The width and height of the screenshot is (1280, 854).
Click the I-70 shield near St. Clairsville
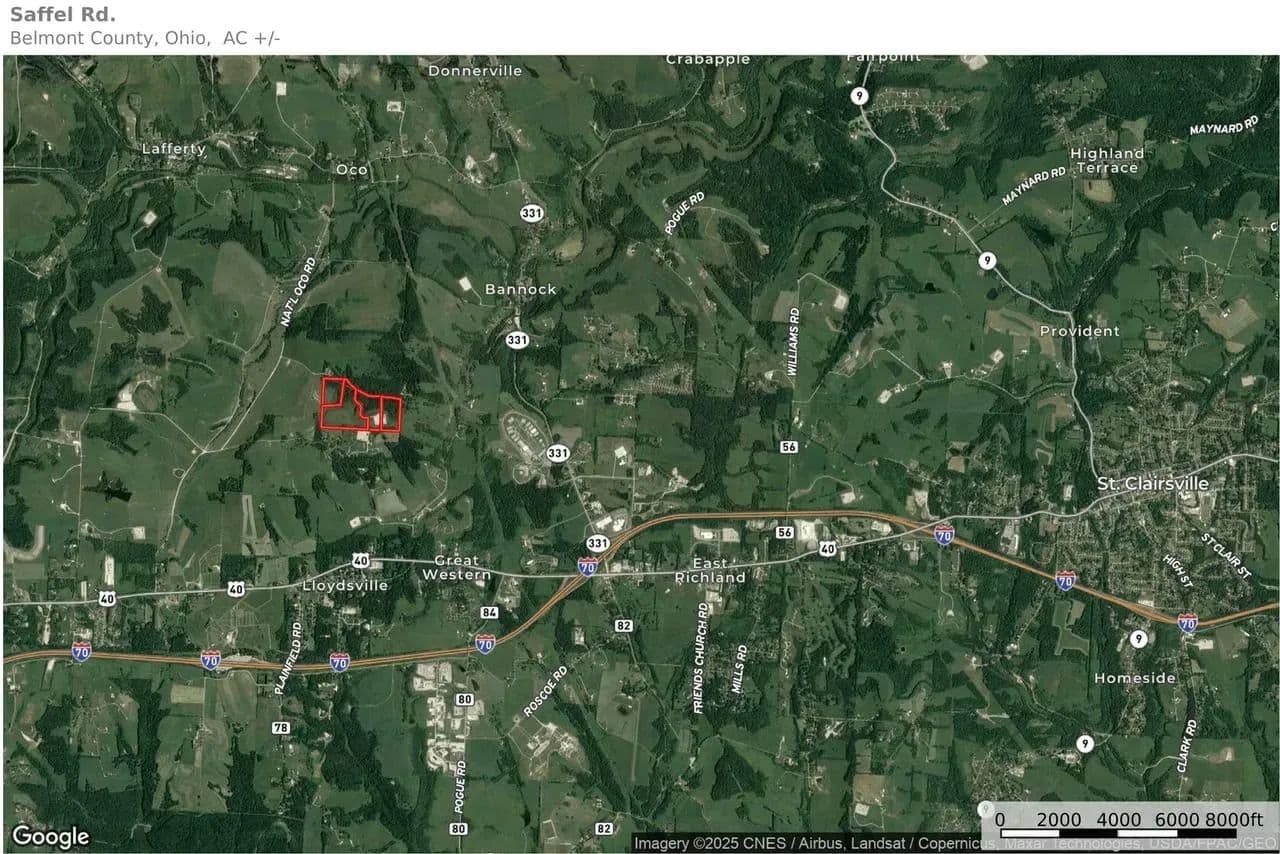1066,580
